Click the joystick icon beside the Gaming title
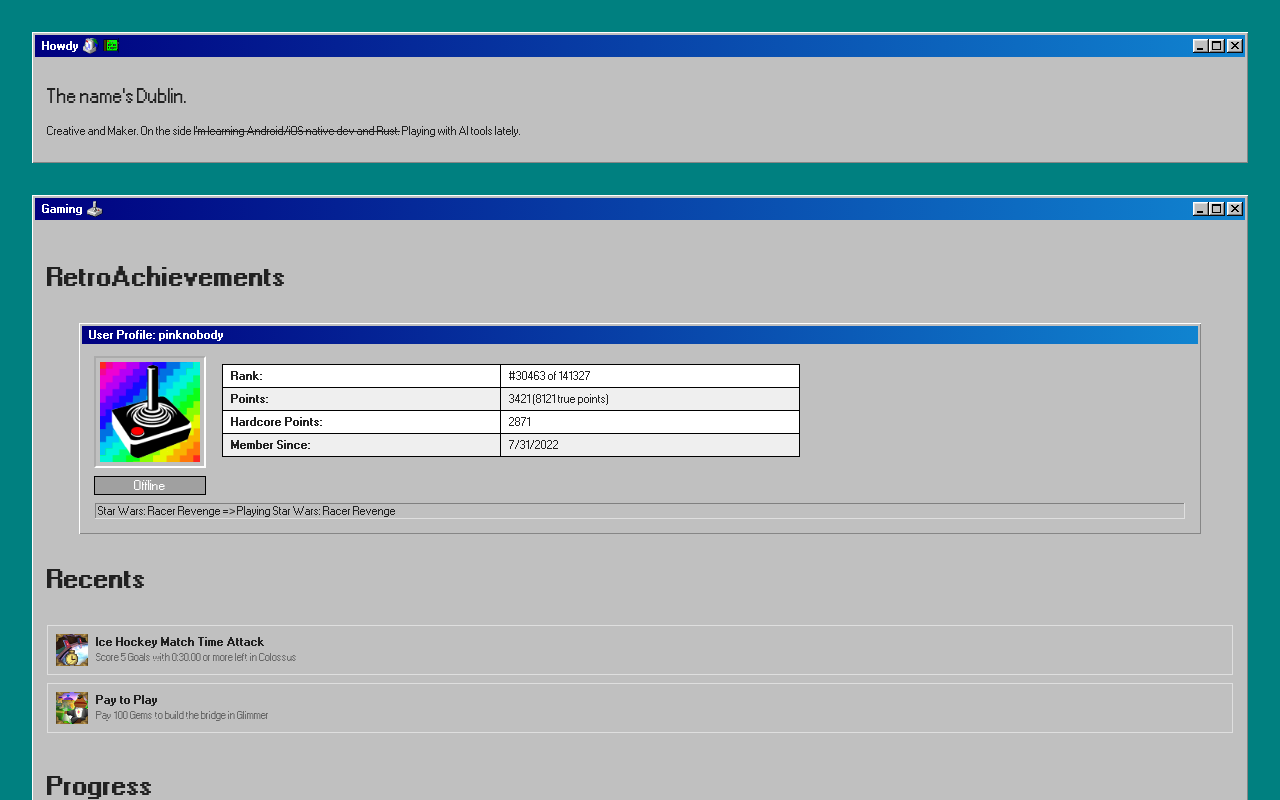 (95, 209)
